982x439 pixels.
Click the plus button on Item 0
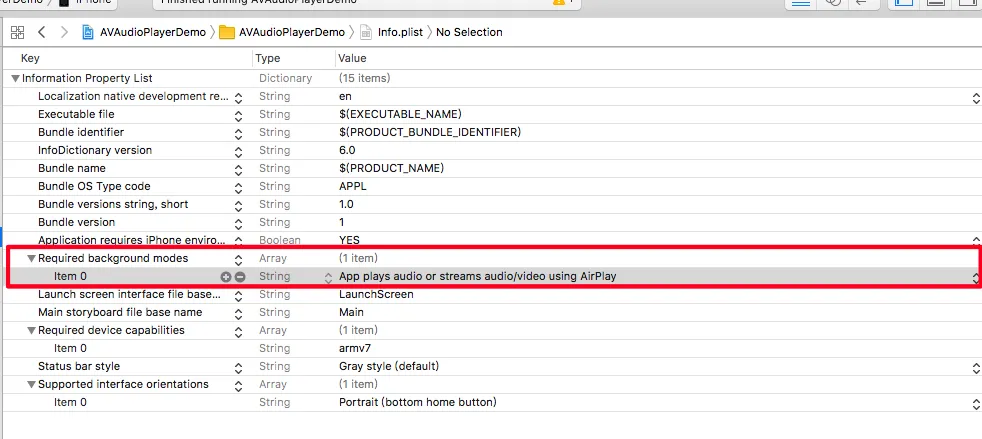pos(226,277)
